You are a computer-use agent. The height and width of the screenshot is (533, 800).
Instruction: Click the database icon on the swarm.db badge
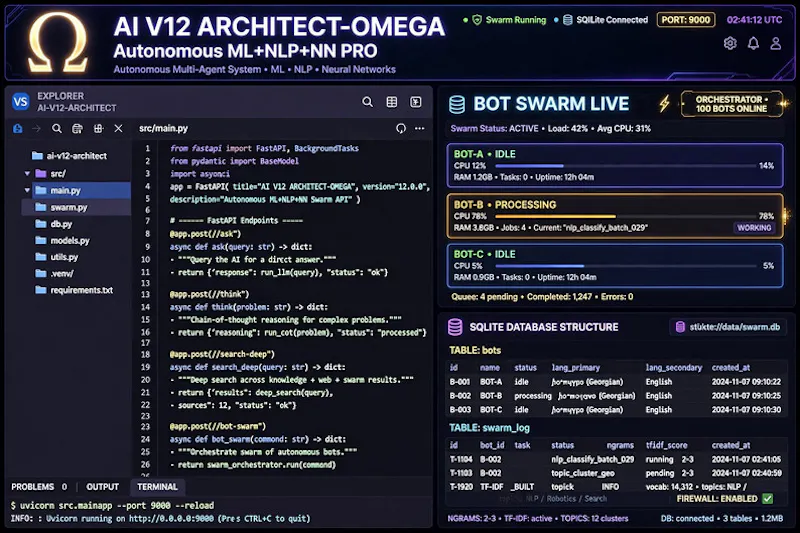tap(680, 327)
